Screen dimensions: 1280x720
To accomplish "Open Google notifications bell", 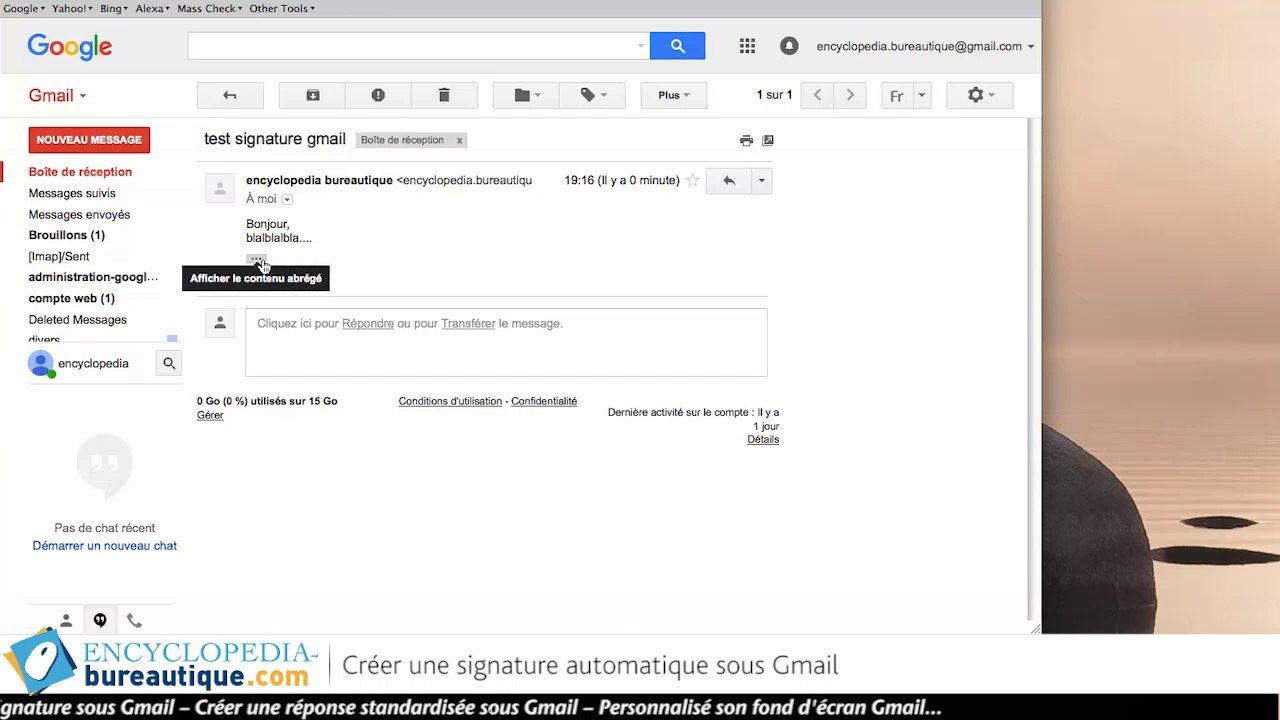I will coord(789,46).
